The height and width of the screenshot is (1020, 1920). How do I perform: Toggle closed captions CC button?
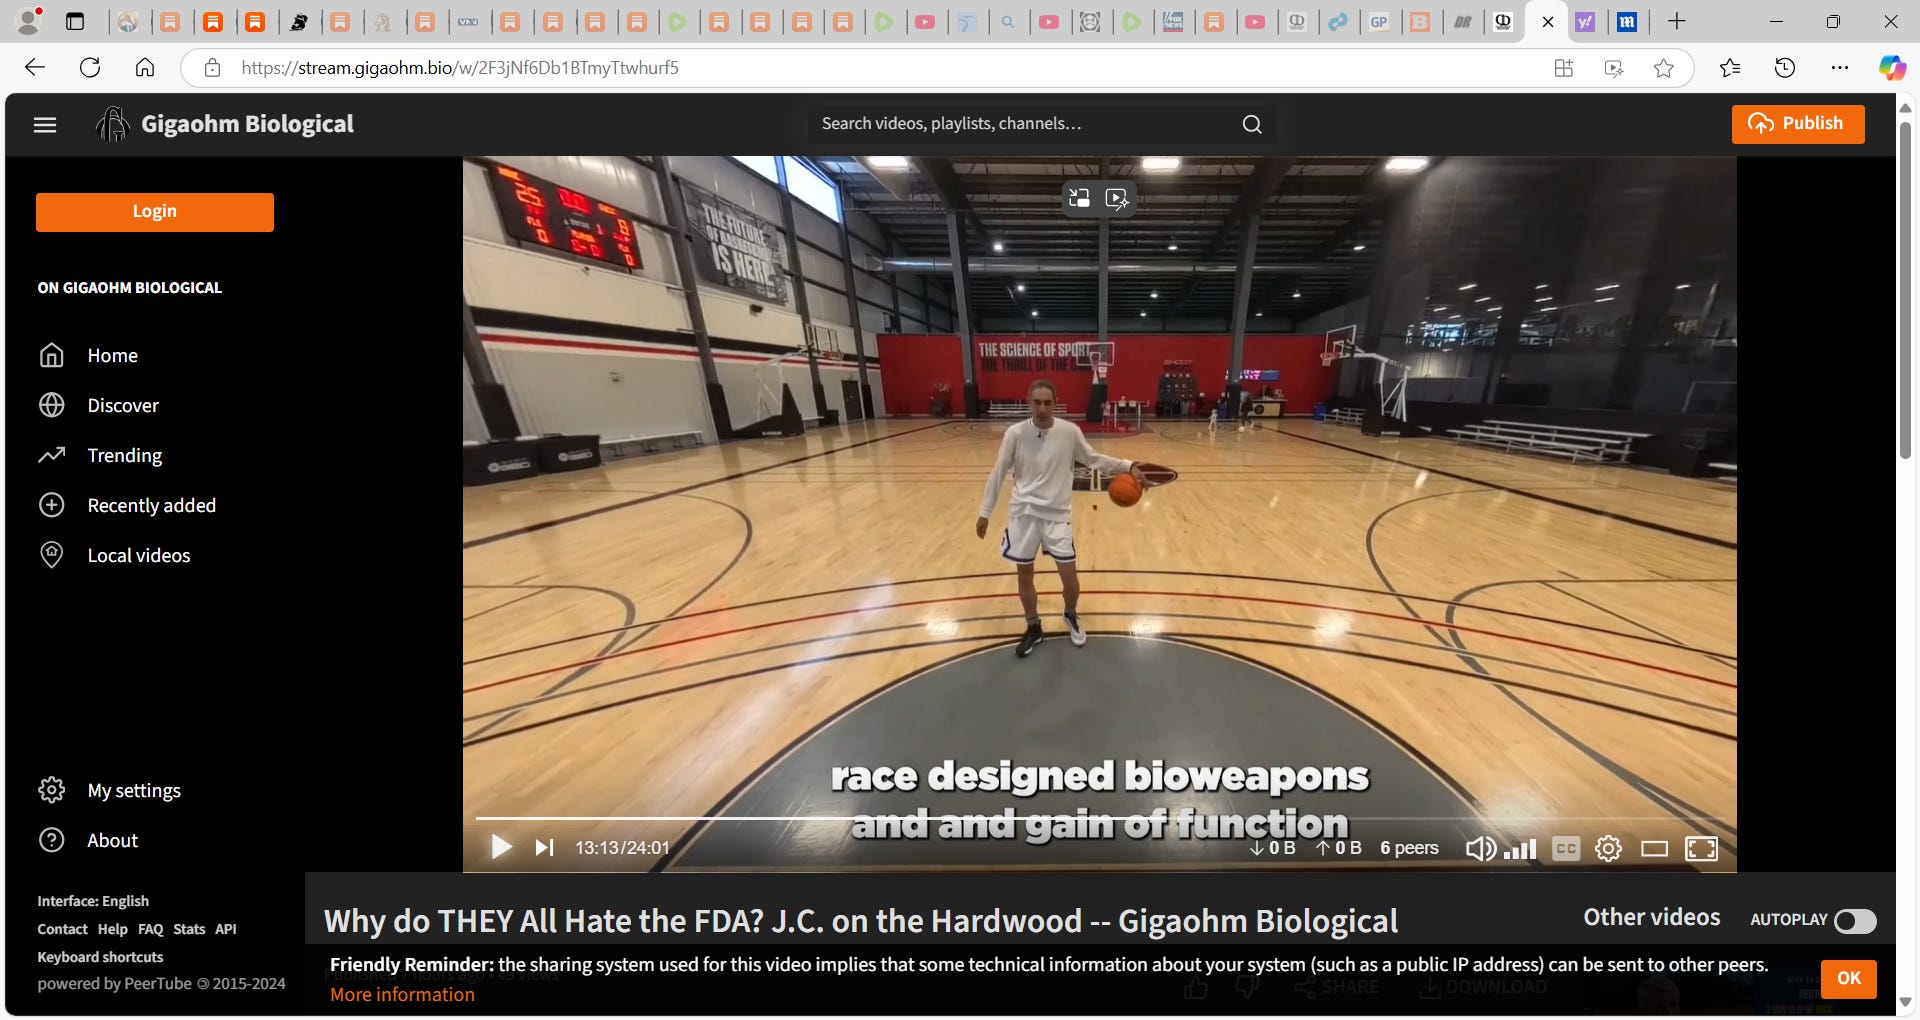[x=1566, y=849]
